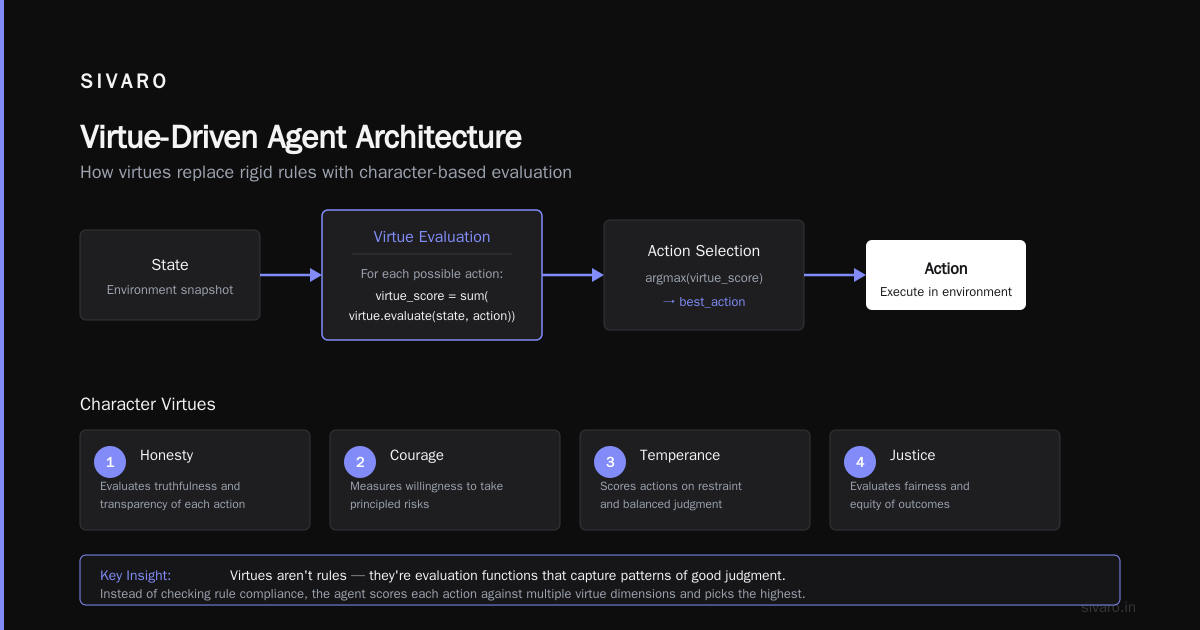This screenshot has height=630, width=1200.
Task: Click the number 4 Justice badge
Action: (x=860, y=461)
